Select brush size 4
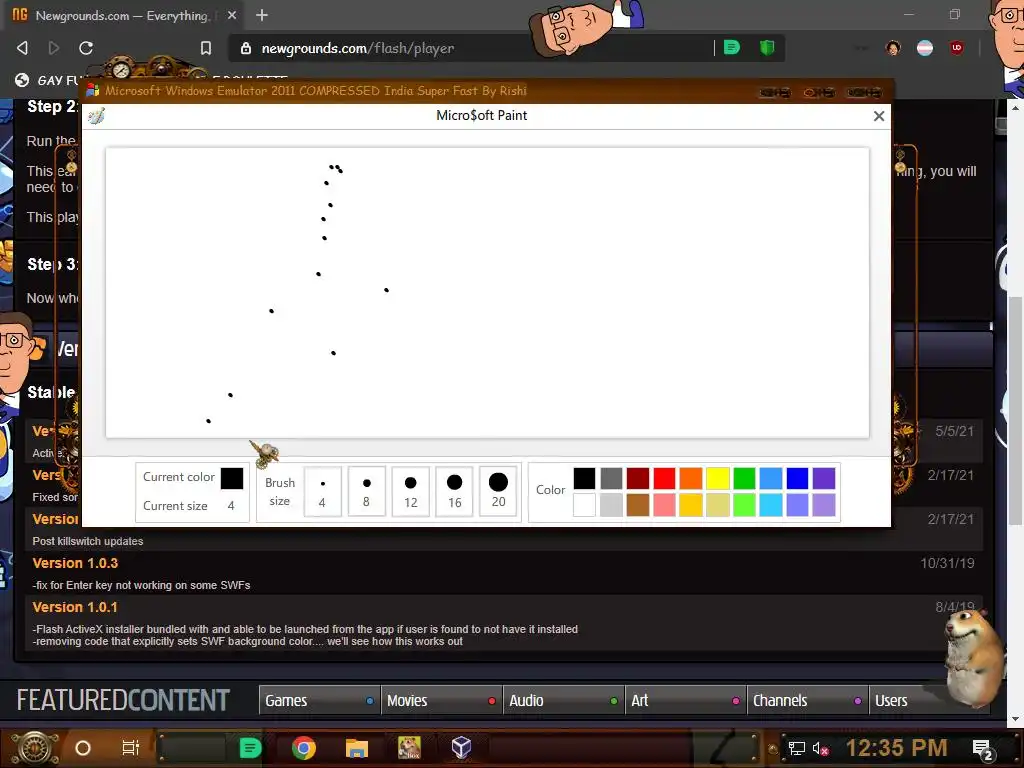 coord(323,491)
